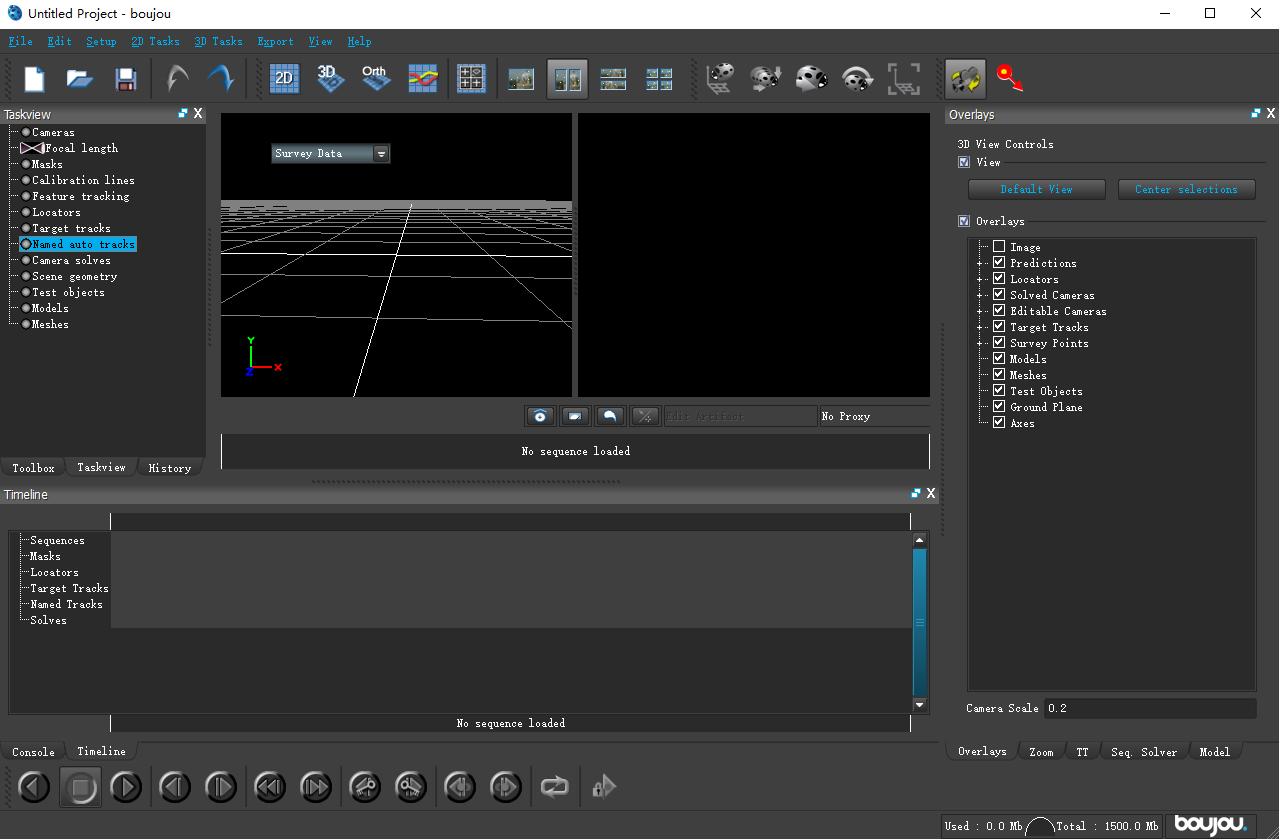Open the File menu
This screenshot has height=839, width=1279.
point(20,41)
